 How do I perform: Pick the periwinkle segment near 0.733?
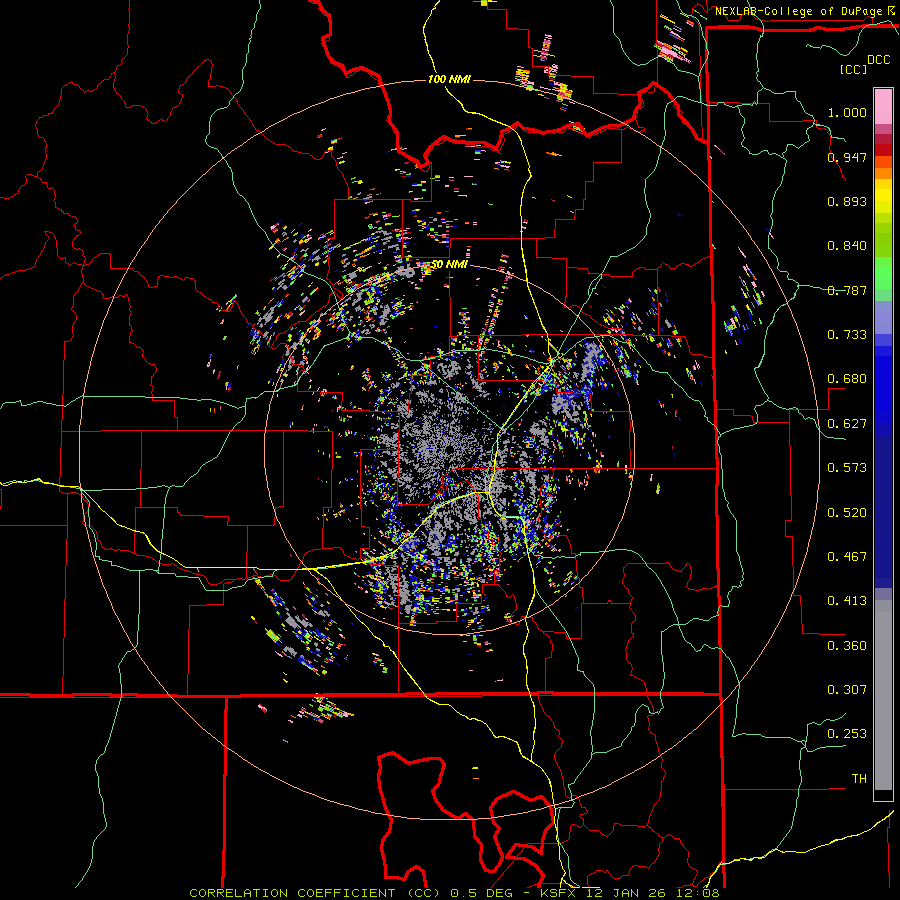click(x=883, y=318)
